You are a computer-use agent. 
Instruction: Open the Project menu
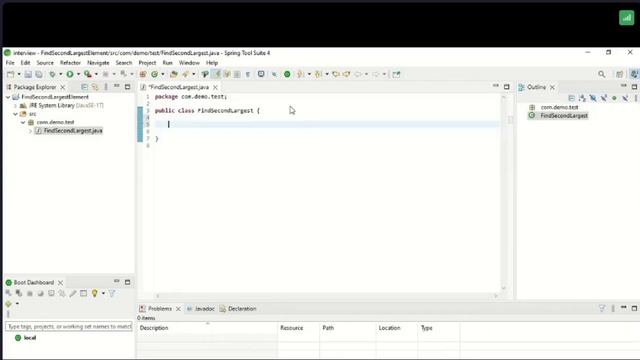[x=147, y=63]
